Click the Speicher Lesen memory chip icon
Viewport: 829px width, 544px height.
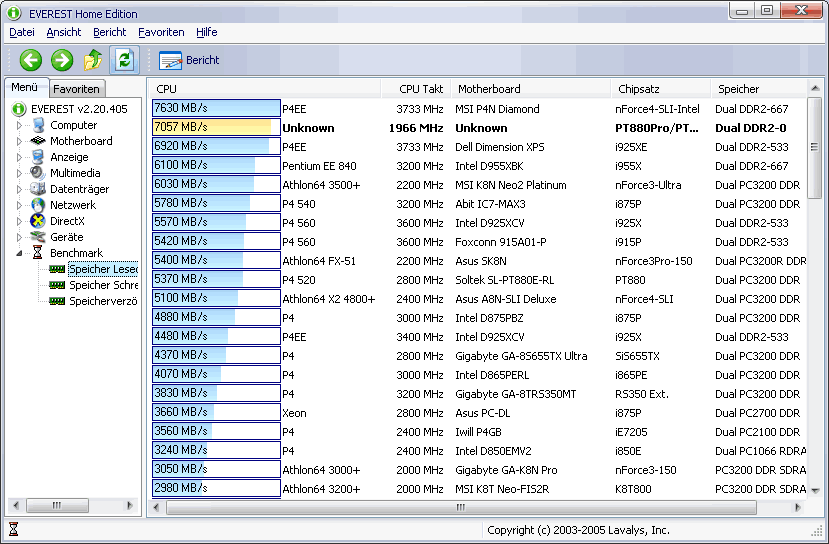tap(57, 269)
